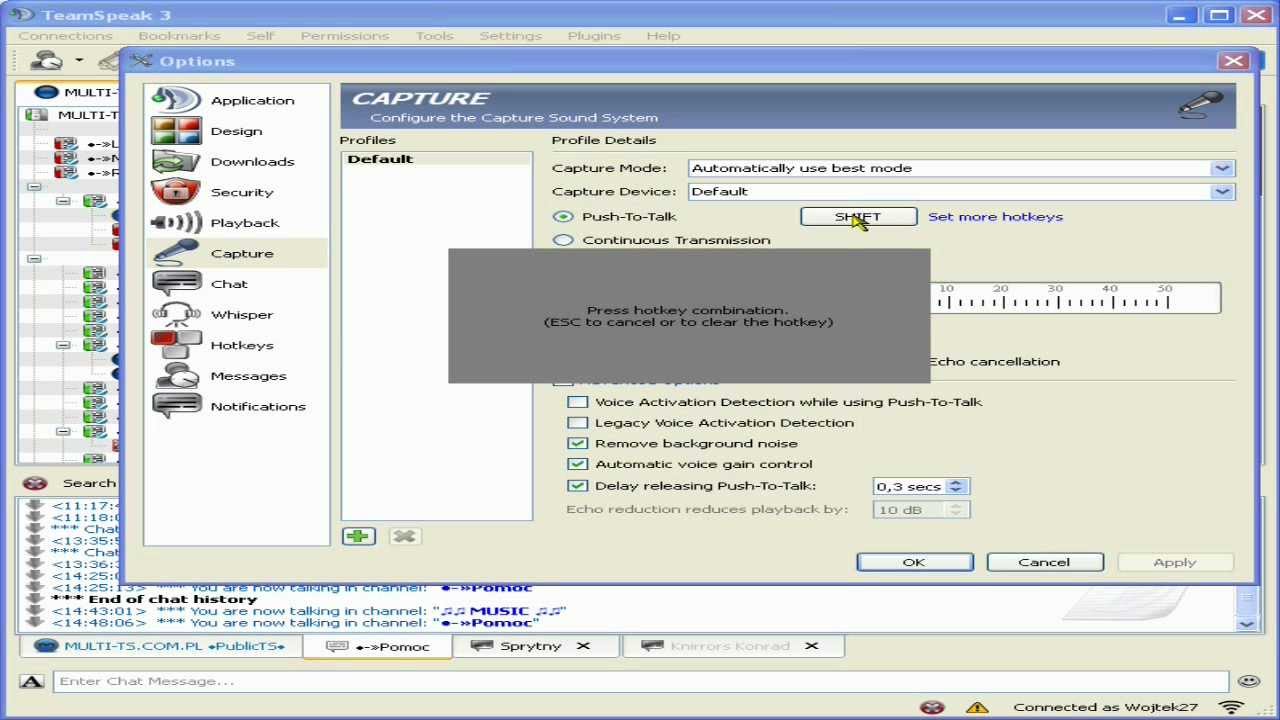Close the Sprytny chat tab with its X

tap(583, 646)
